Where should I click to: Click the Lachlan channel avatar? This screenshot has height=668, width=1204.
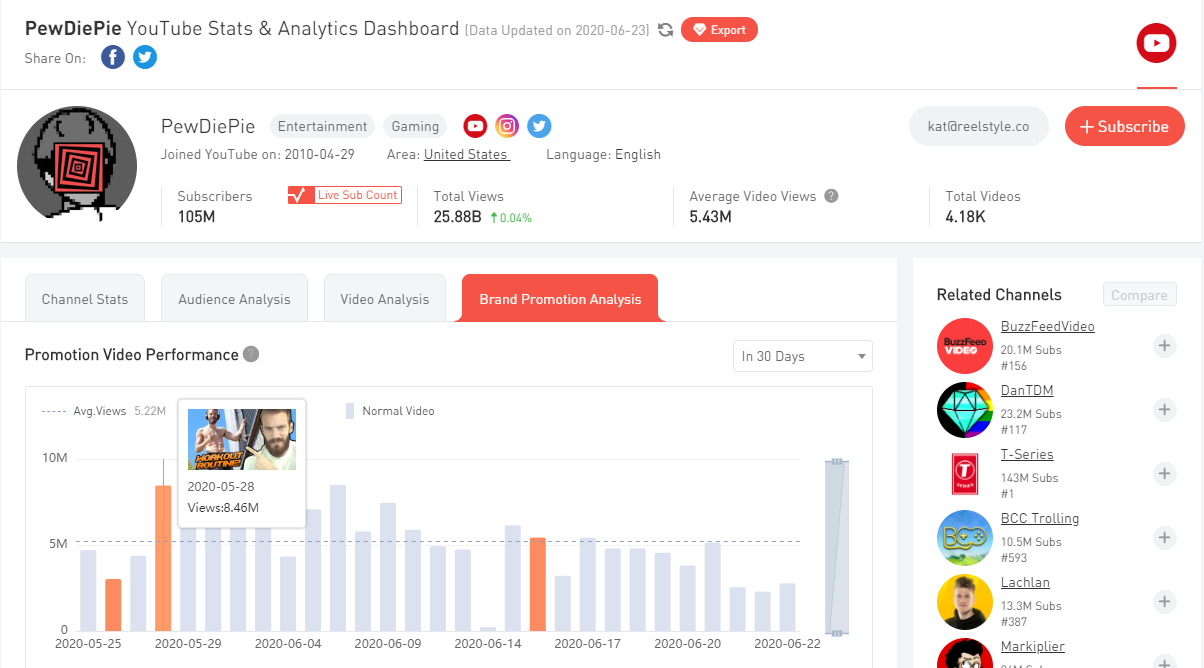[965, 602]
